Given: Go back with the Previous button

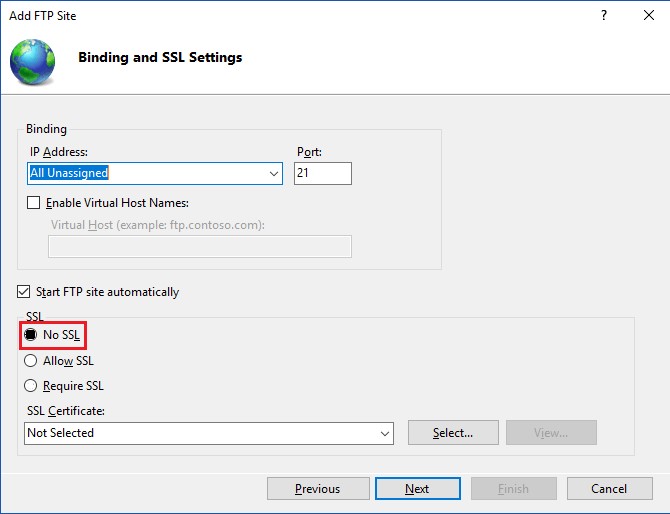Looking at the screenshot, I should (x=318, y=488).
